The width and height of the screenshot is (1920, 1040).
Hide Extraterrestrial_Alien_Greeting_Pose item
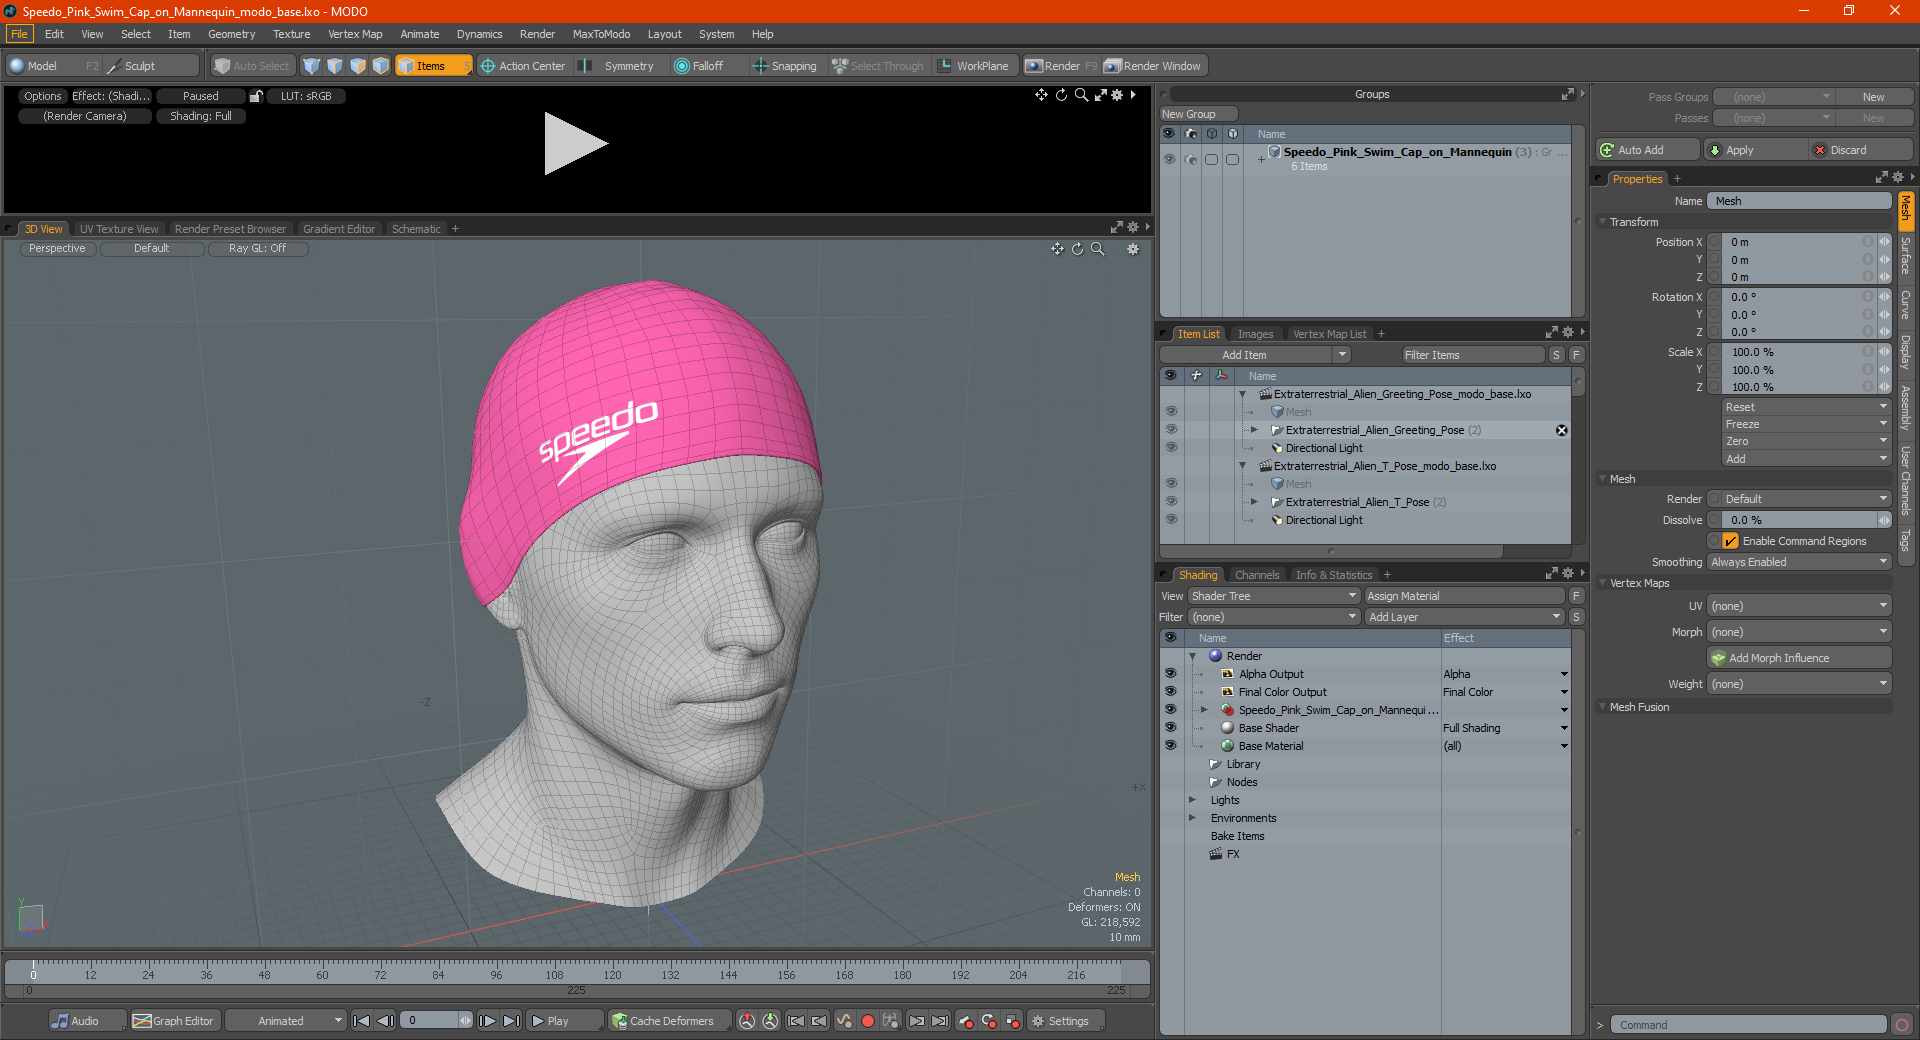click(x=1171, y=430)
